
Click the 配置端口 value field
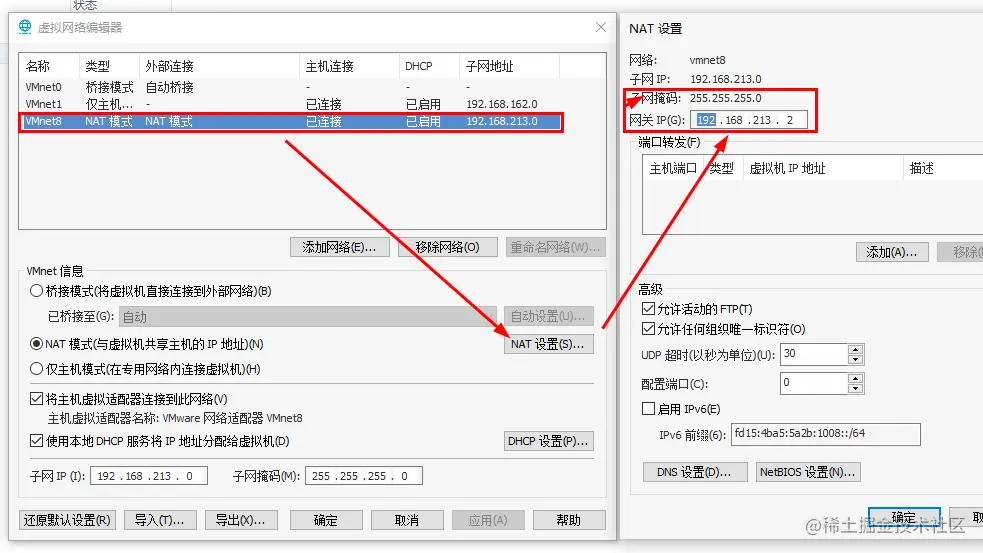(x=814, y=383)
